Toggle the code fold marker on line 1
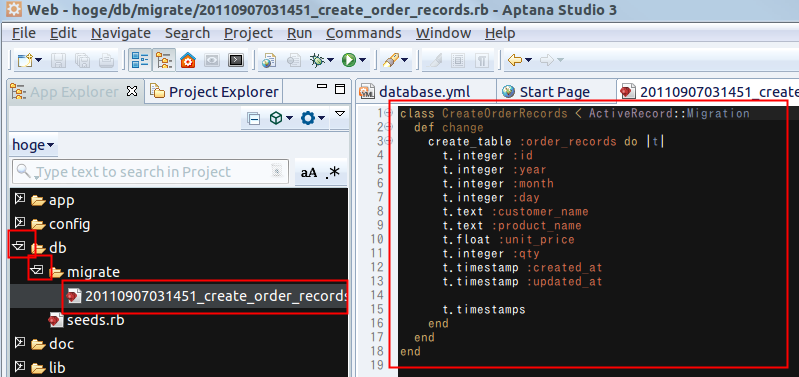The image size is (799, 377). (388, 113)
